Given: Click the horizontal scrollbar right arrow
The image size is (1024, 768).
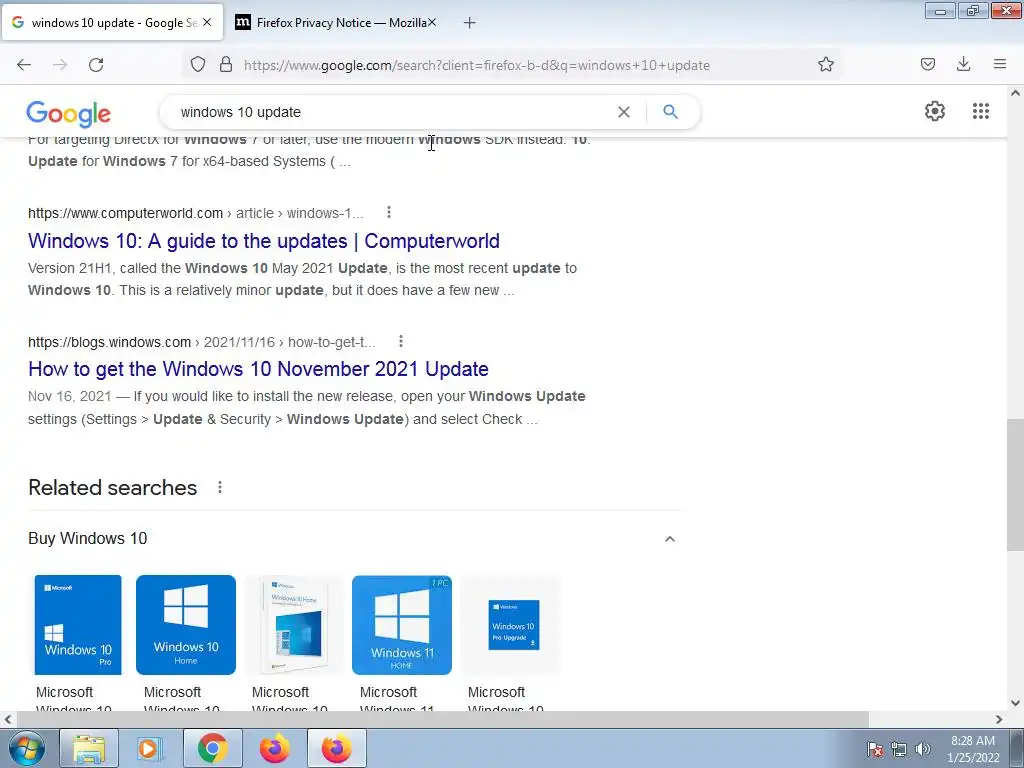Looking at the screenshot, I should pyautogui.click(x=999, y=719).
